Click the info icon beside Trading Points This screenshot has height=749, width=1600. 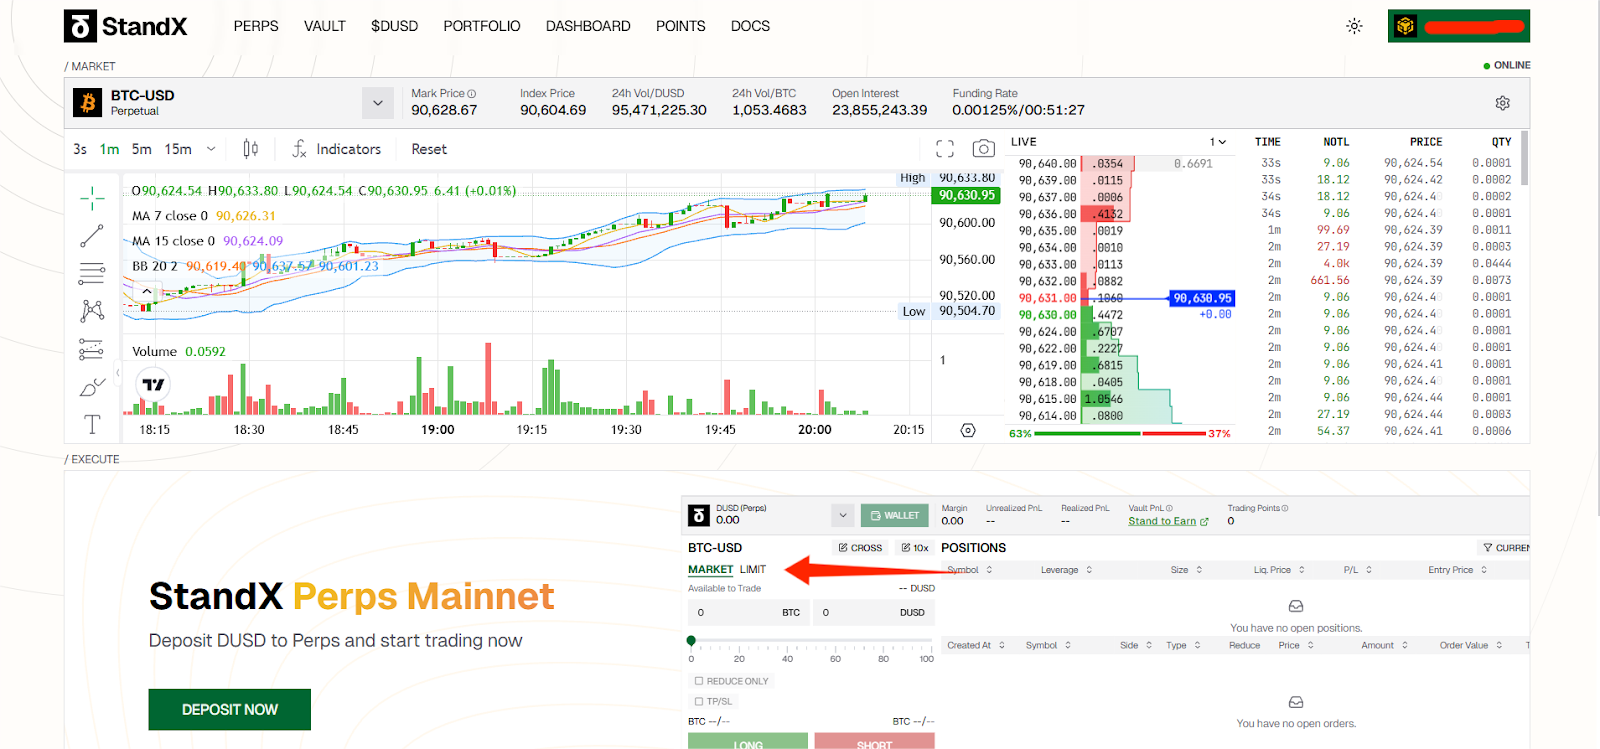pos(1285,508)
